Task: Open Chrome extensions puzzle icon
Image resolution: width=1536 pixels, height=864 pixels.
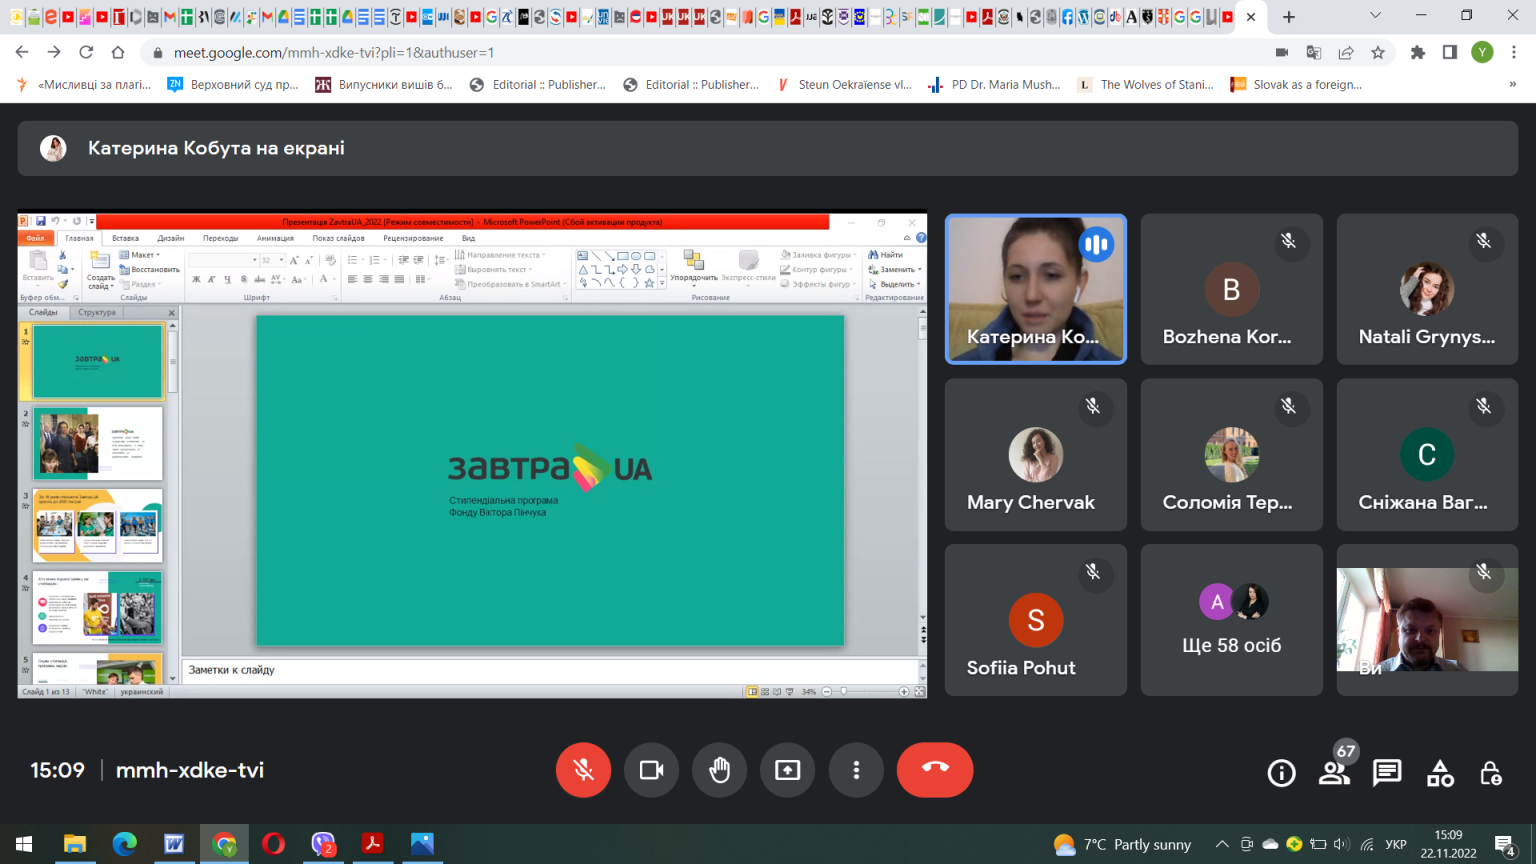Action: pyautogui.click(x=1417, y=52)
